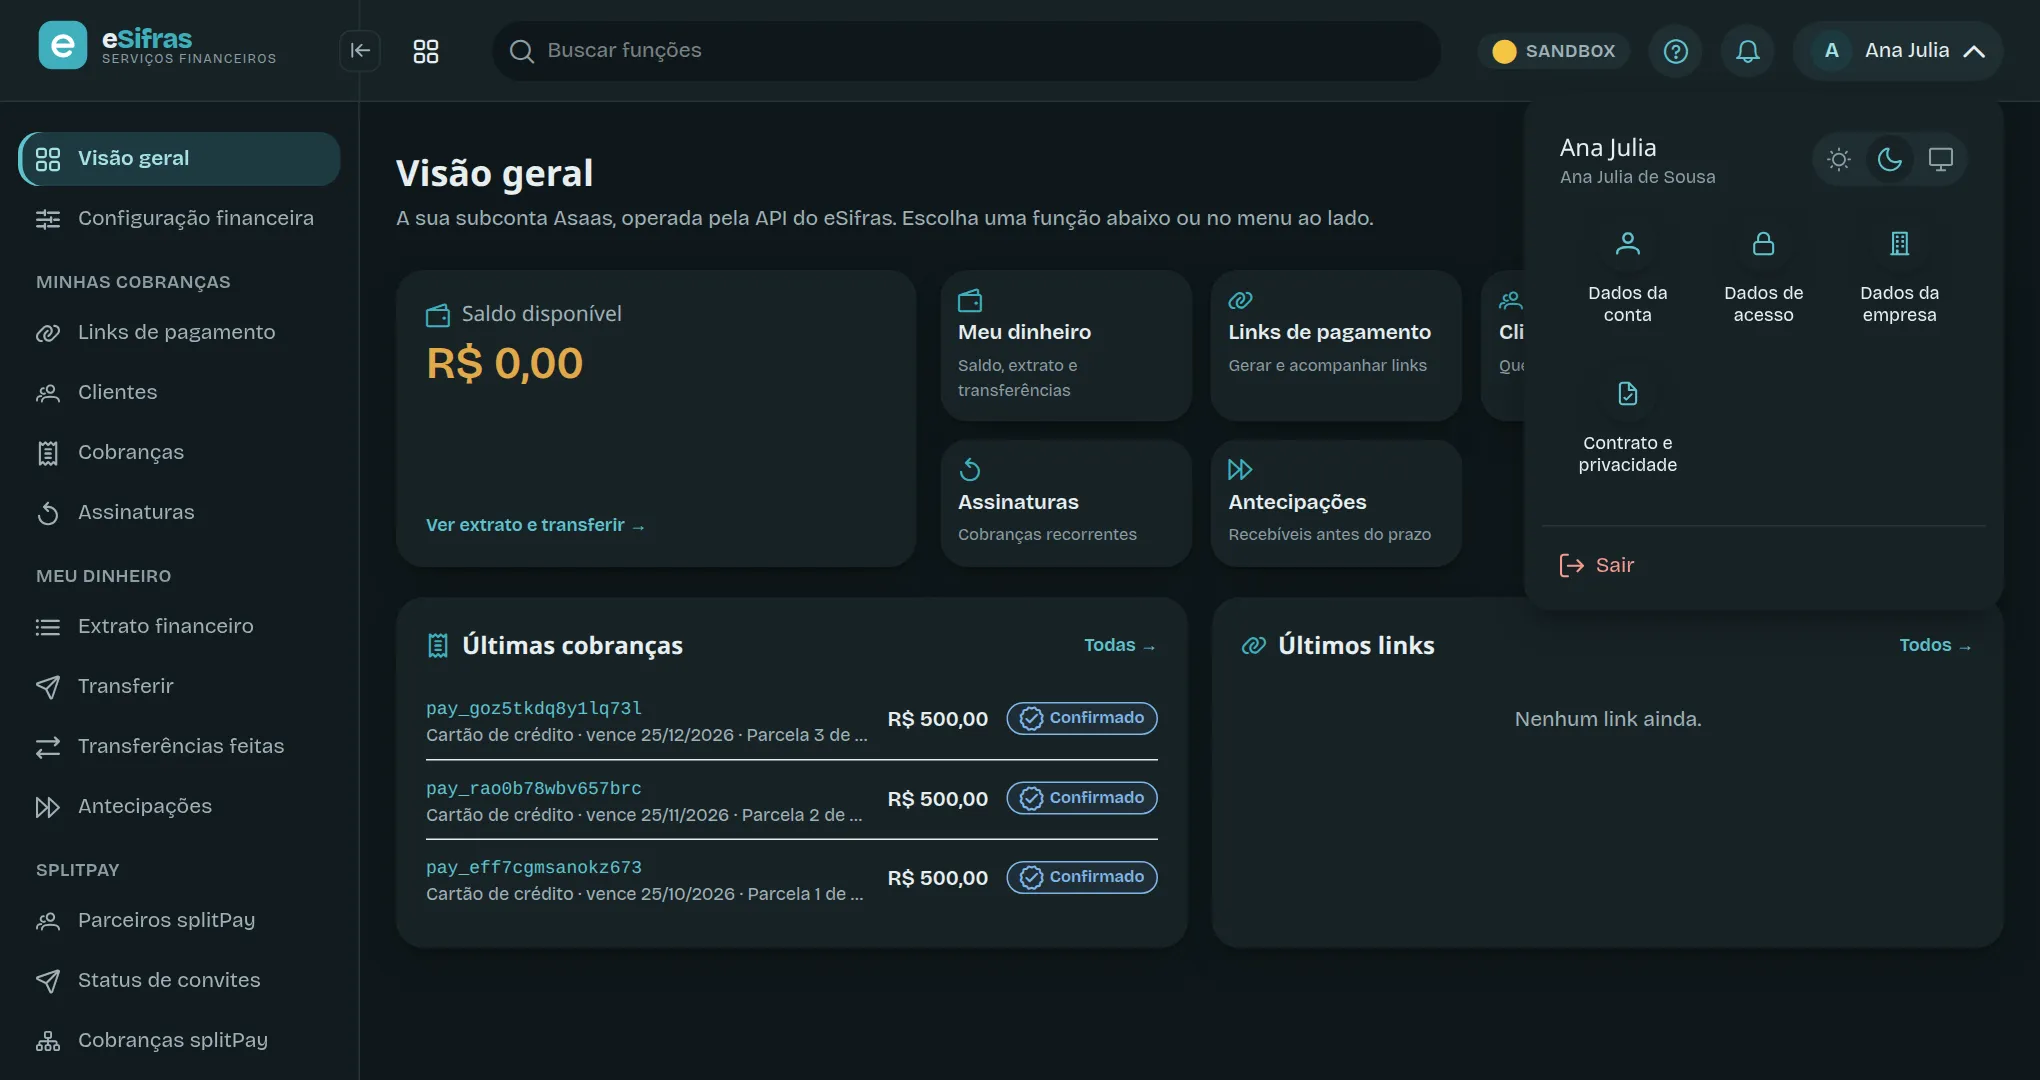Screen dimensions: 2040x1080
Task: Open Cobranças splitPay in sidebar
Action: click(x=180, y=1040)
